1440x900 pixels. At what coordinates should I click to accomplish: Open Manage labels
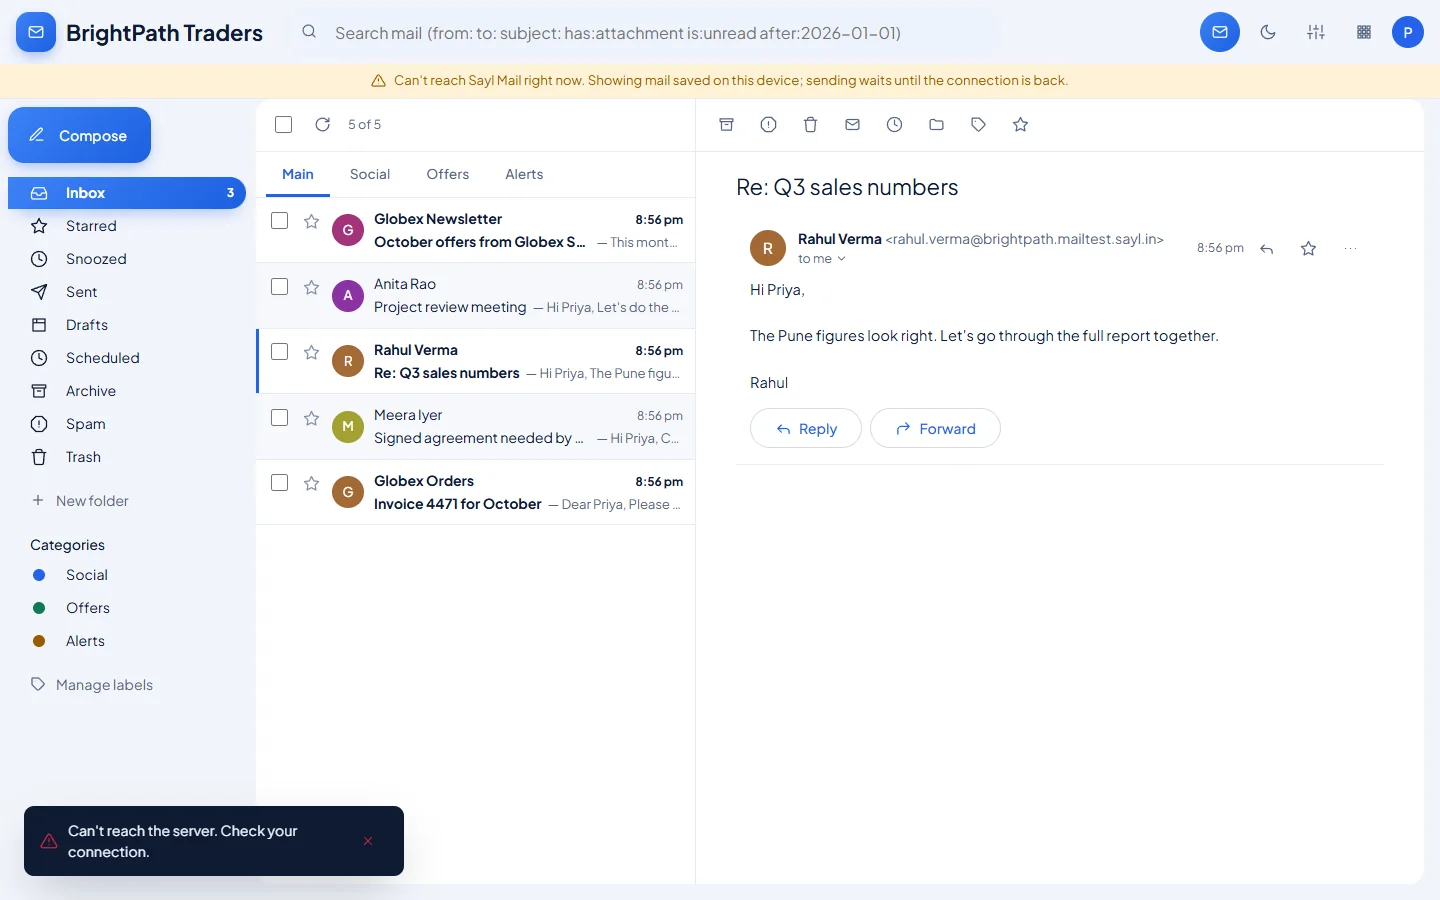[x=92, y=685]
